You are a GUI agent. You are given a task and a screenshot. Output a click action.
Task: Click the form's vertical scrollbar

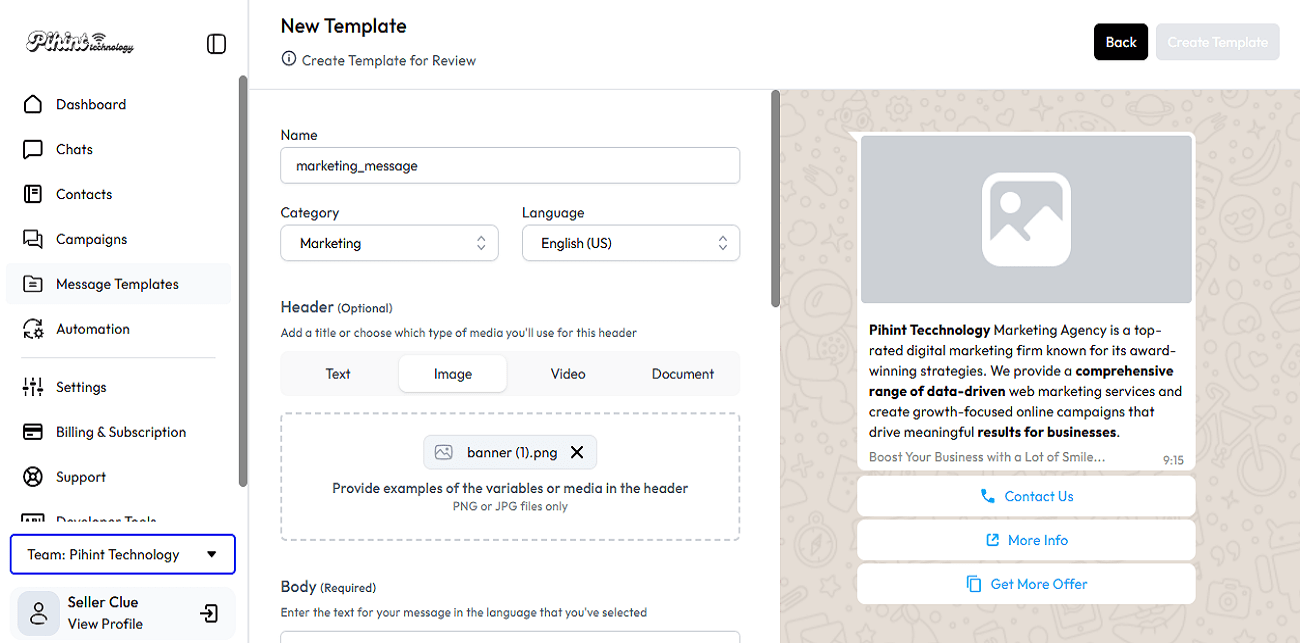pyautogui.click(x=775, y=200)
